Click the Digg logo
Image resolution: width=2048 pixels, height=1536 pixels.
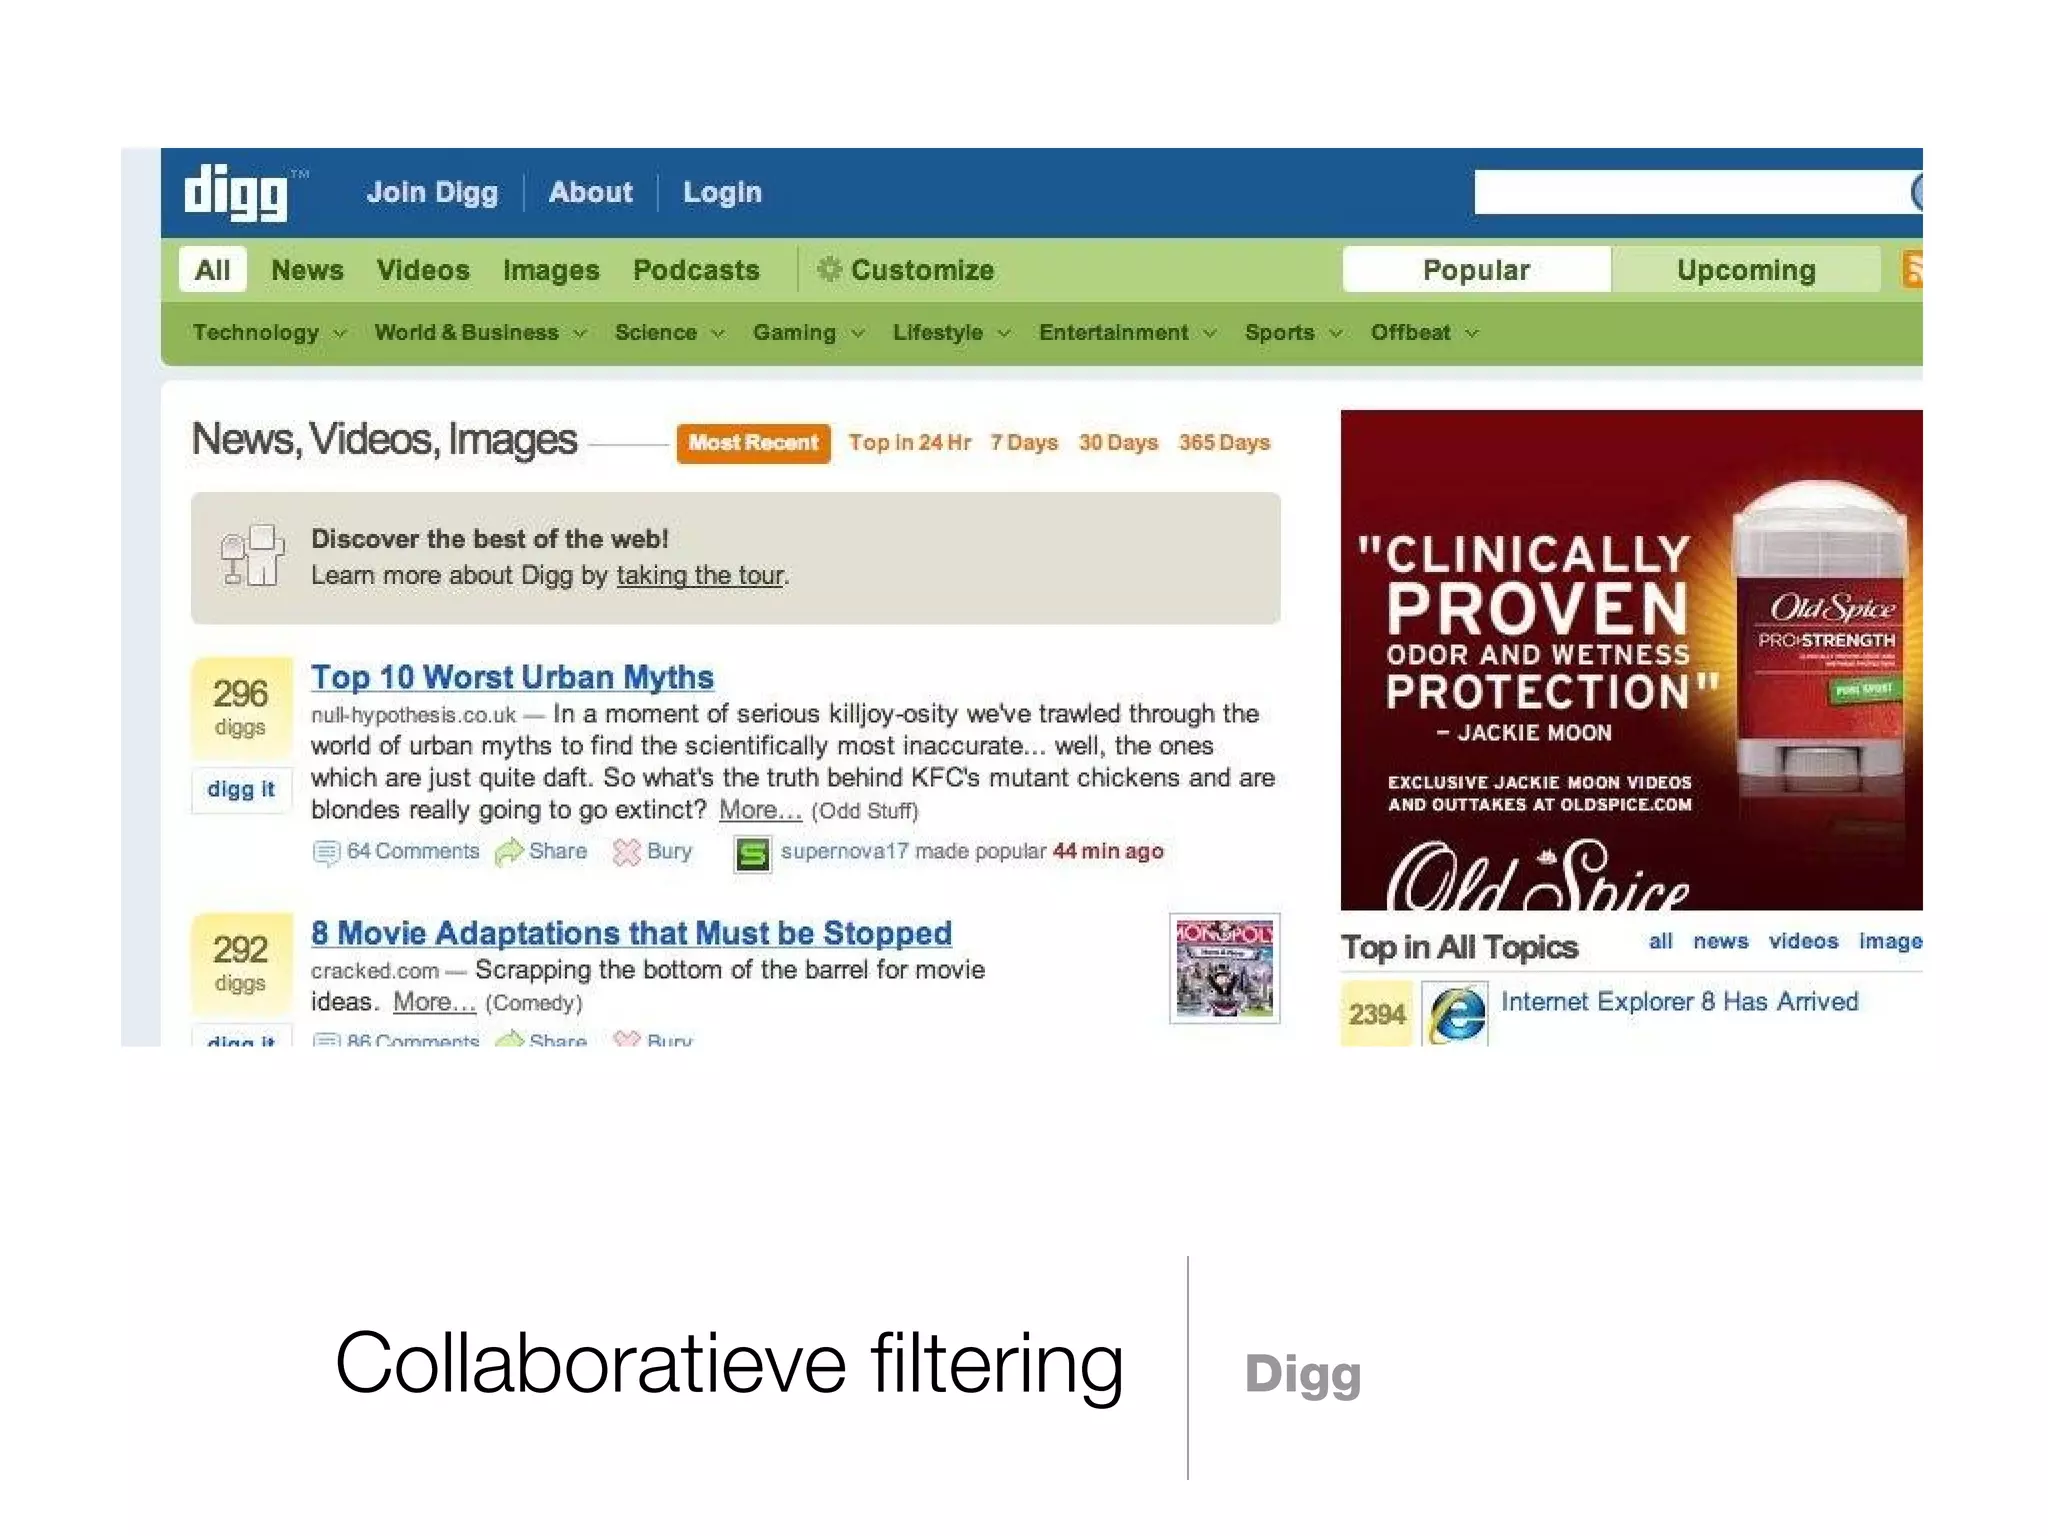[236, 192]
